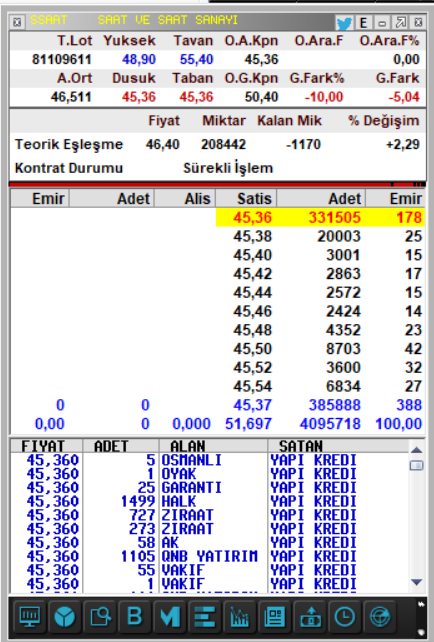Image resolution: width=434 pixels, height=642 pixels.
Task: Click the trades list scroll-up arrow
Action: pyautogui.click(x=416, y=450)
